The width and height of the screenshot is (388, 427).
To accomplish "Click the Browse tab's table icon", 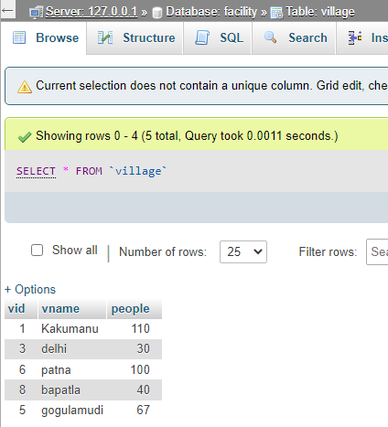I will [x=19, y=38].
